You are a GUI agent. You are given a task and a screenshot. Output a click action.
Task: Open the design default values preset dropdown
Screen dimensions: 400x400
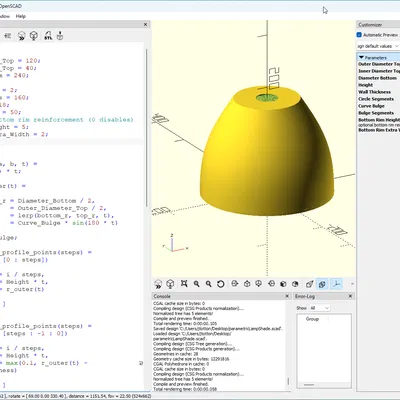click(378, 46)
